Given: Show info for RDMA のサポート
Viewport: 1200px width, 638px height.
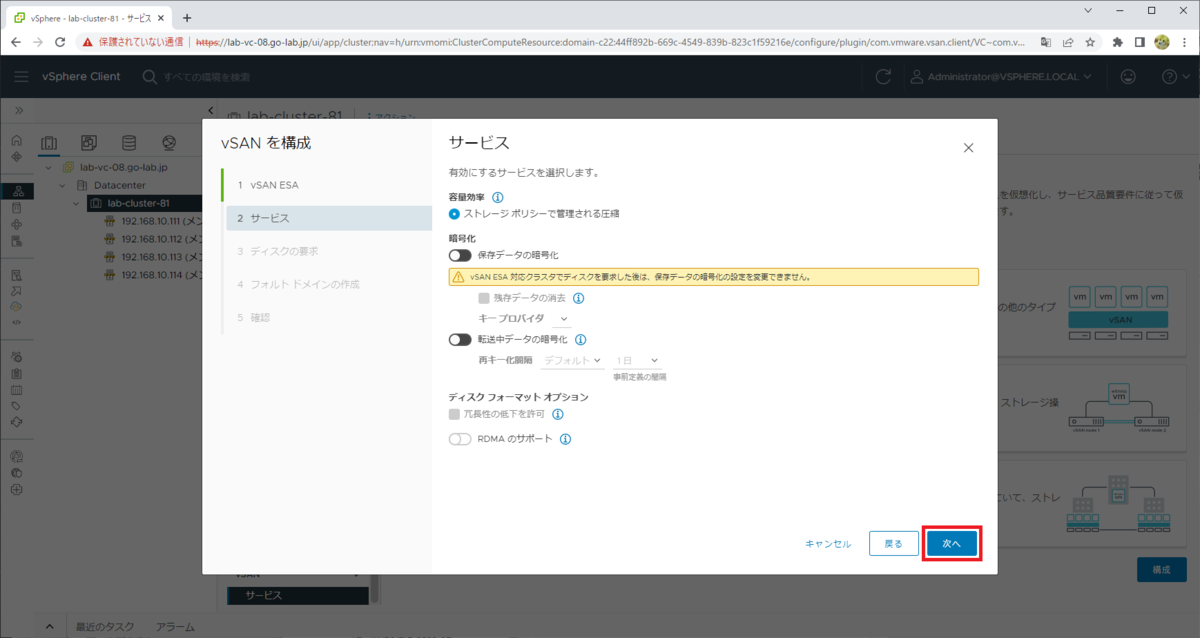Looking at the screenshot, I should pyautogui.click(x=565, y=439).
